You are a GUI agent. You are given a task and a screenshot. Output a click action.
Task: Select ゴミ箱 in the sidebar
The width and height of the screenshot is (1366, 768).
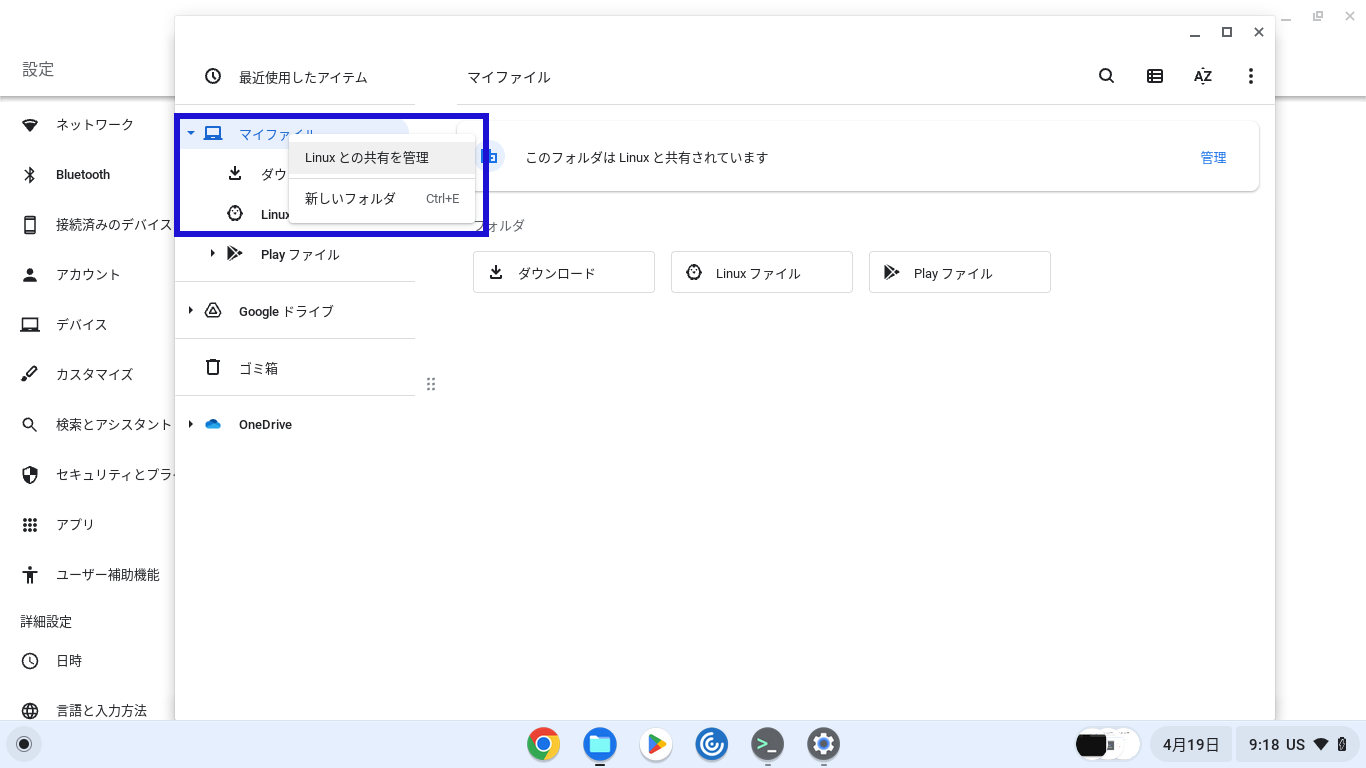pos(257,368)
